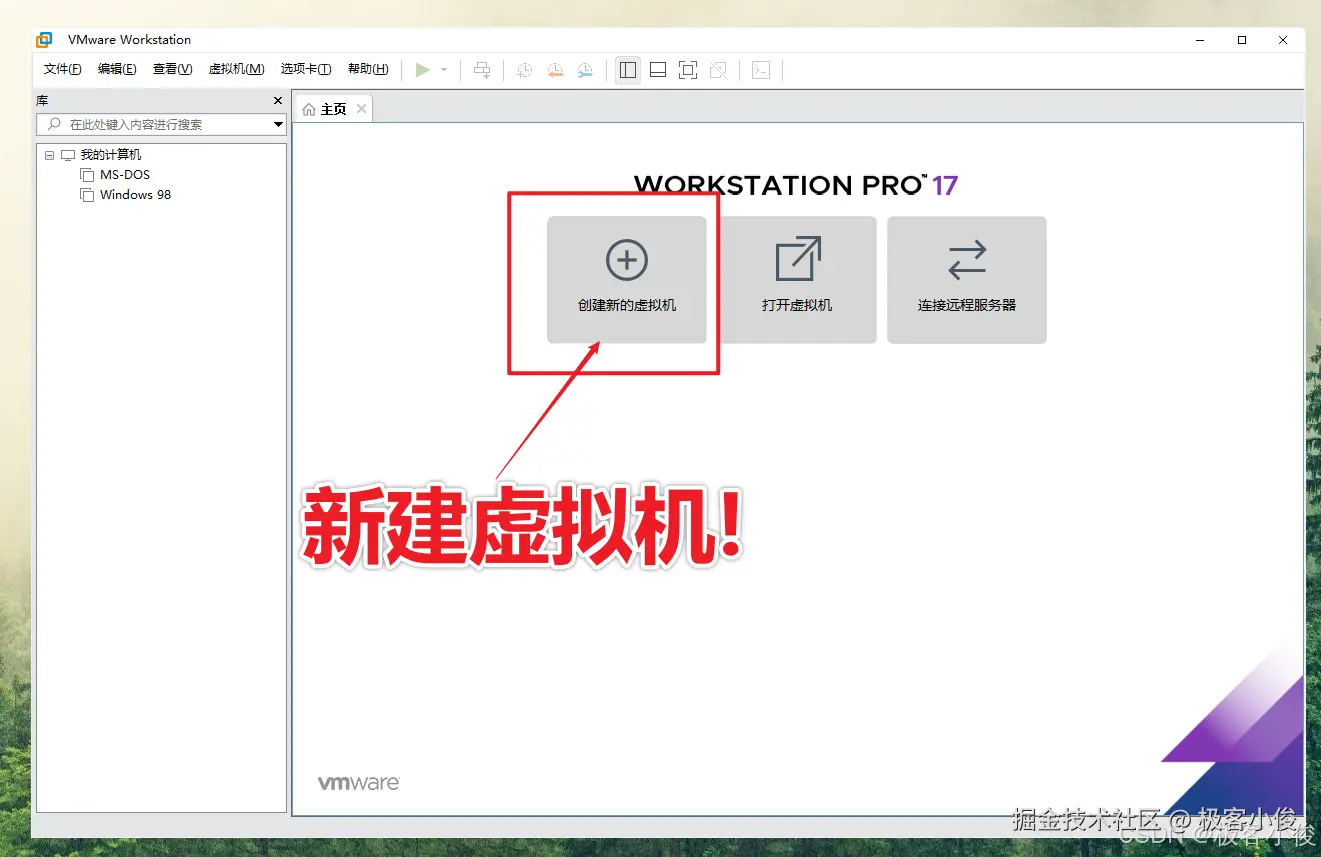Close the 库 library panel

278,101
